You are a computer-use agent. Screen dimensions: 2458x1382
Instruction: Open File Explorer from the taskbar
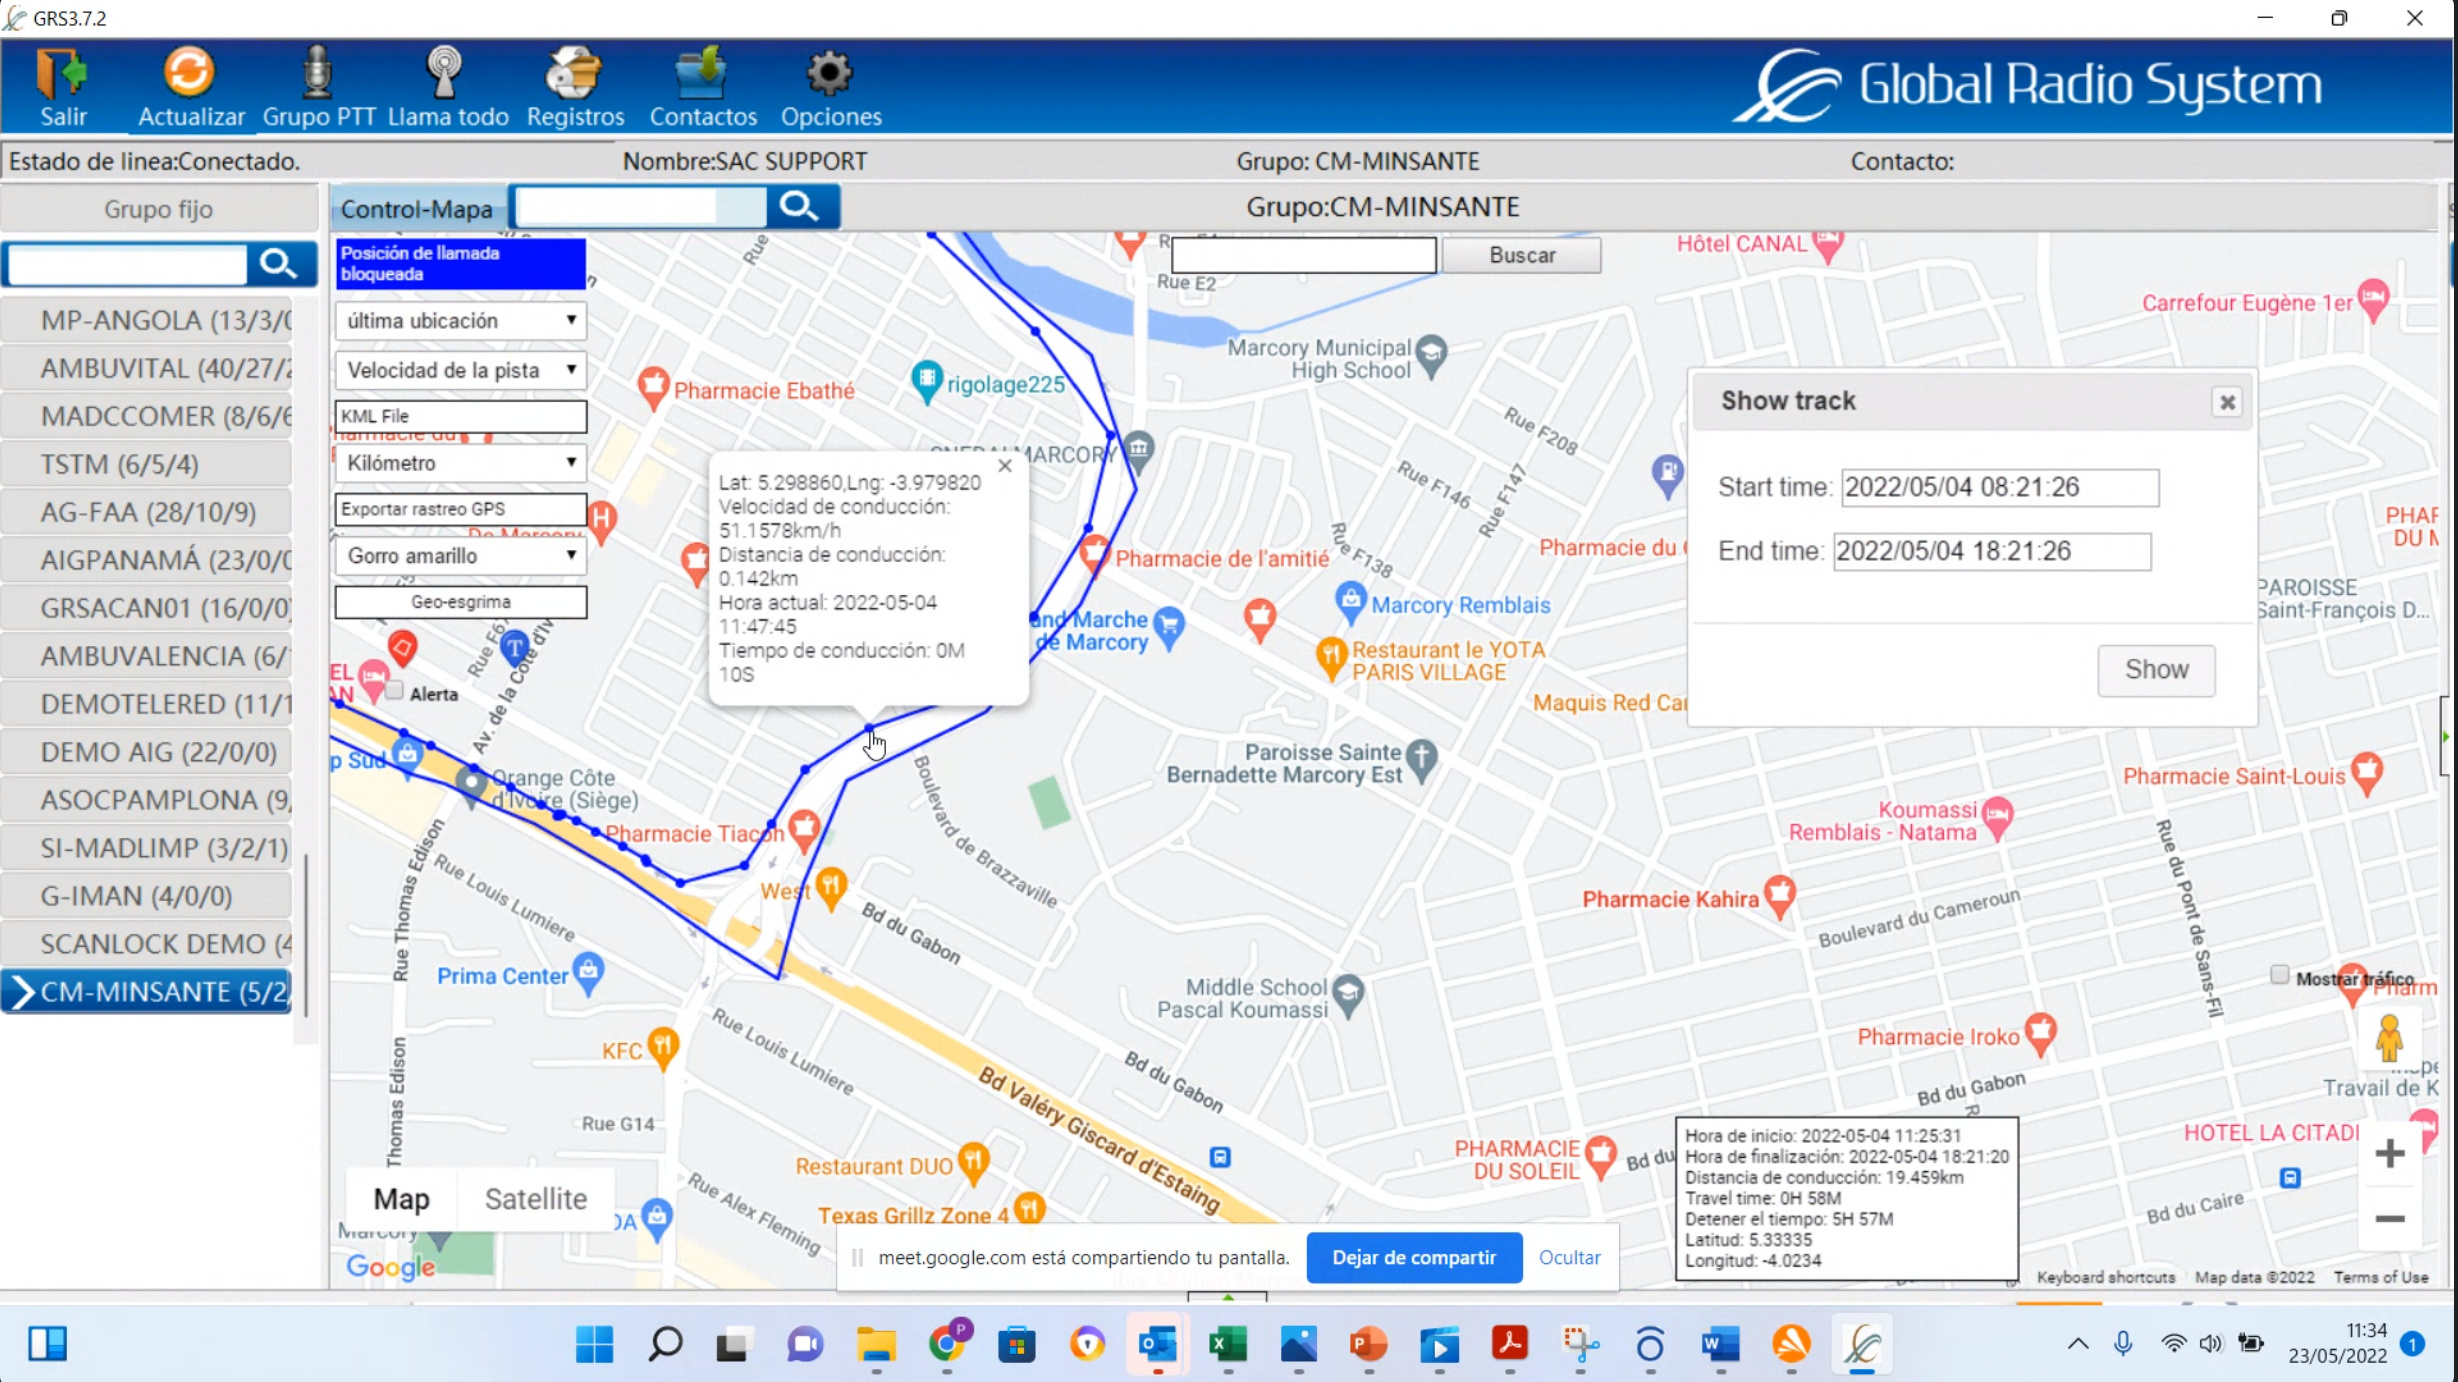(x=876, y=1344)
